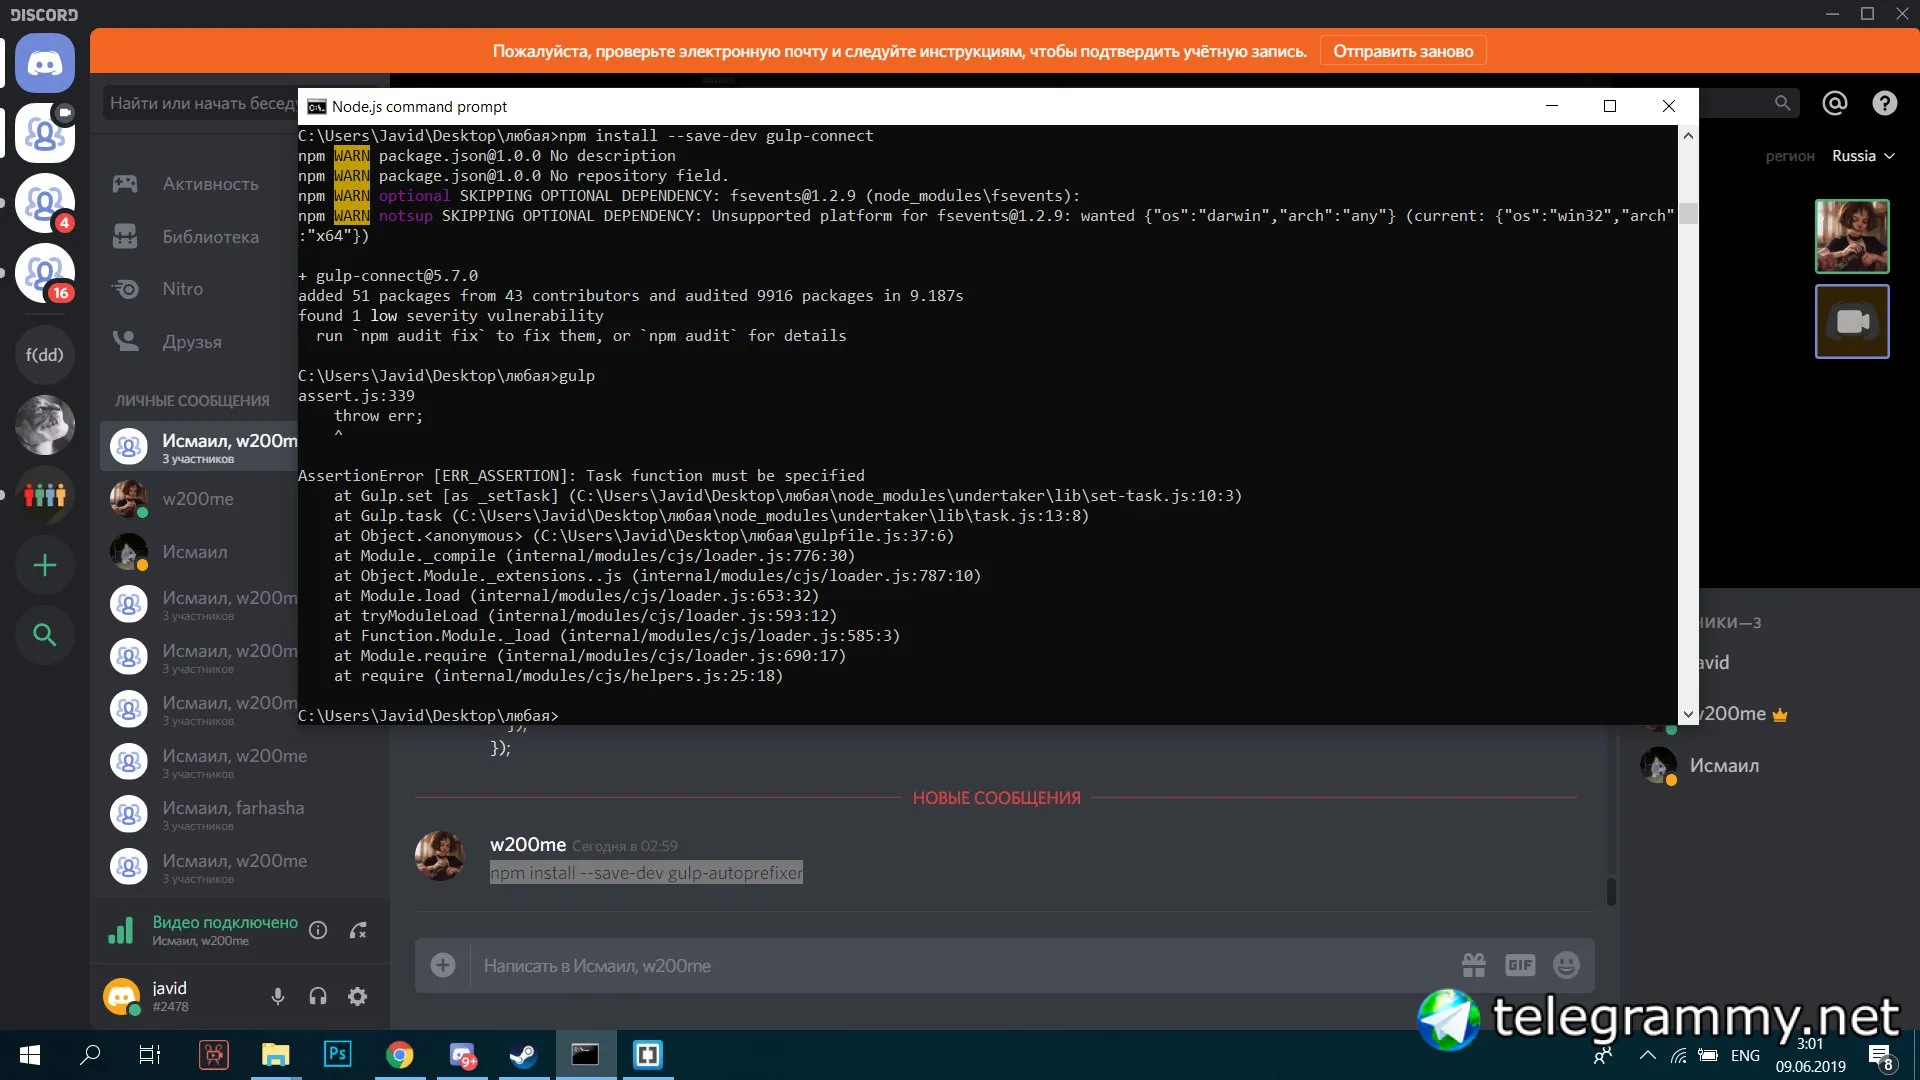Click the voice connection signal bars icon

[x=120, y=931]
